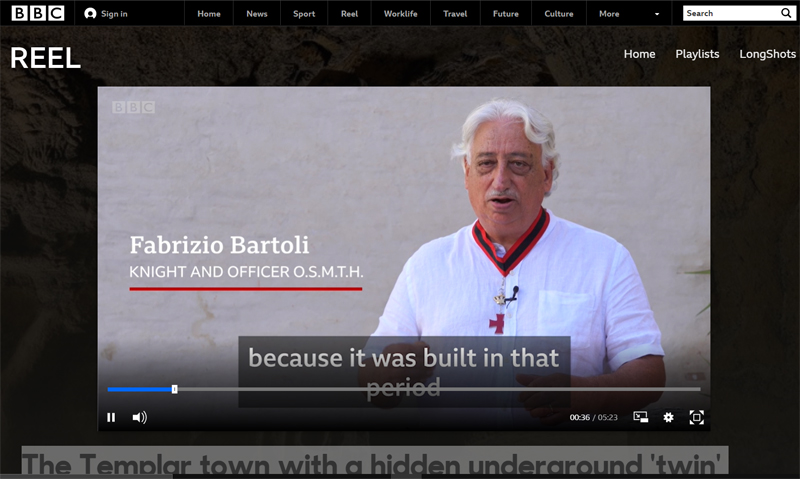This screenshot has width=800, height=479.
Task: Click the BBC logo
Action: [x=38, y=13]
